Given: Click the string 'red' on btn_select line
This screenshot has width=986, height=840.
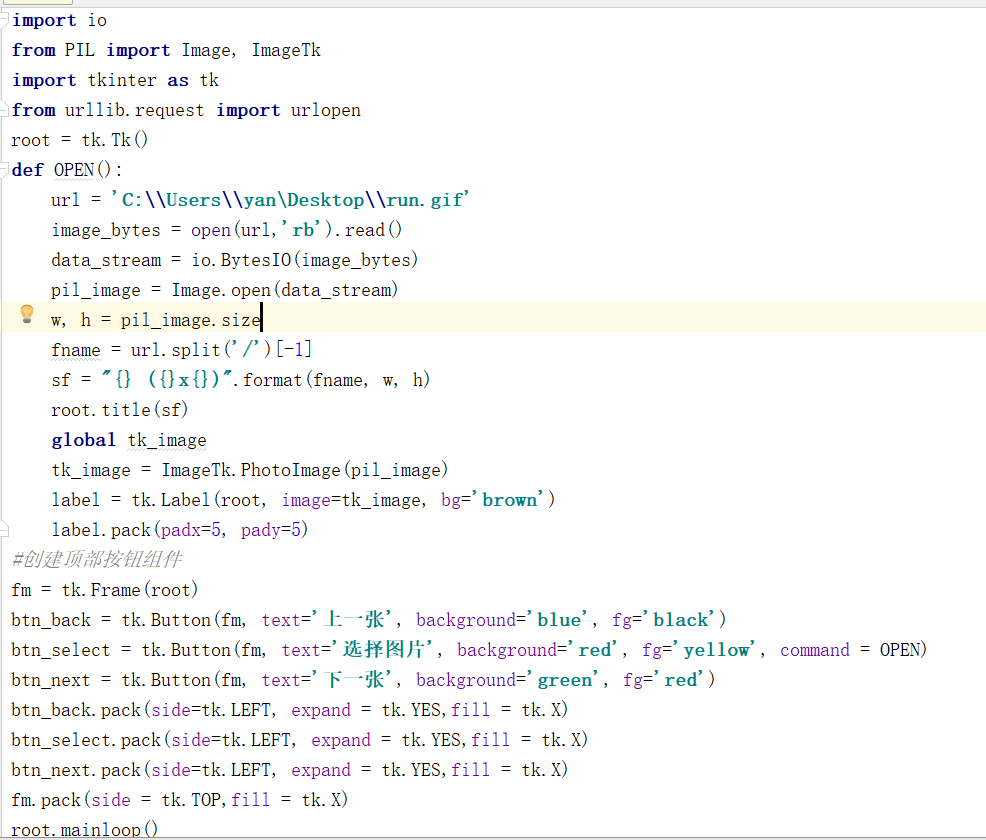Looking at the screenshot, I should coord(595,649).
